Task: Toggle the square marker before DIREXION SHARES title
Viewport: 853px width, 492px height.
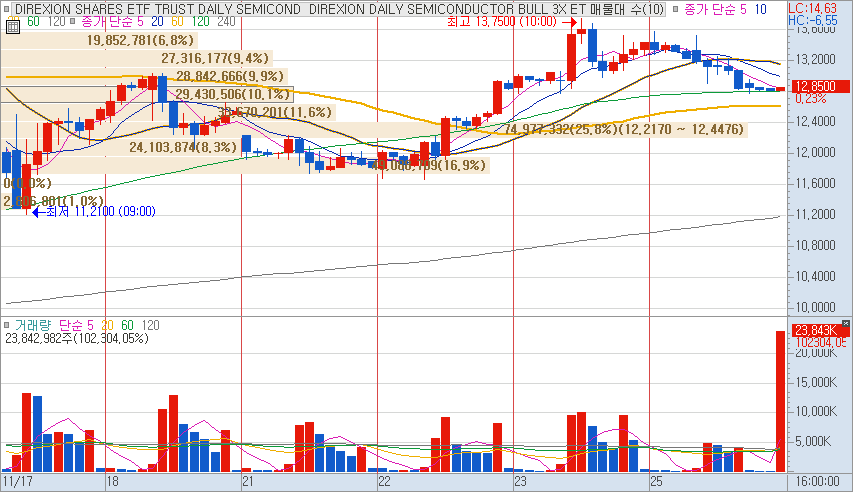Action: pos(7,9)
